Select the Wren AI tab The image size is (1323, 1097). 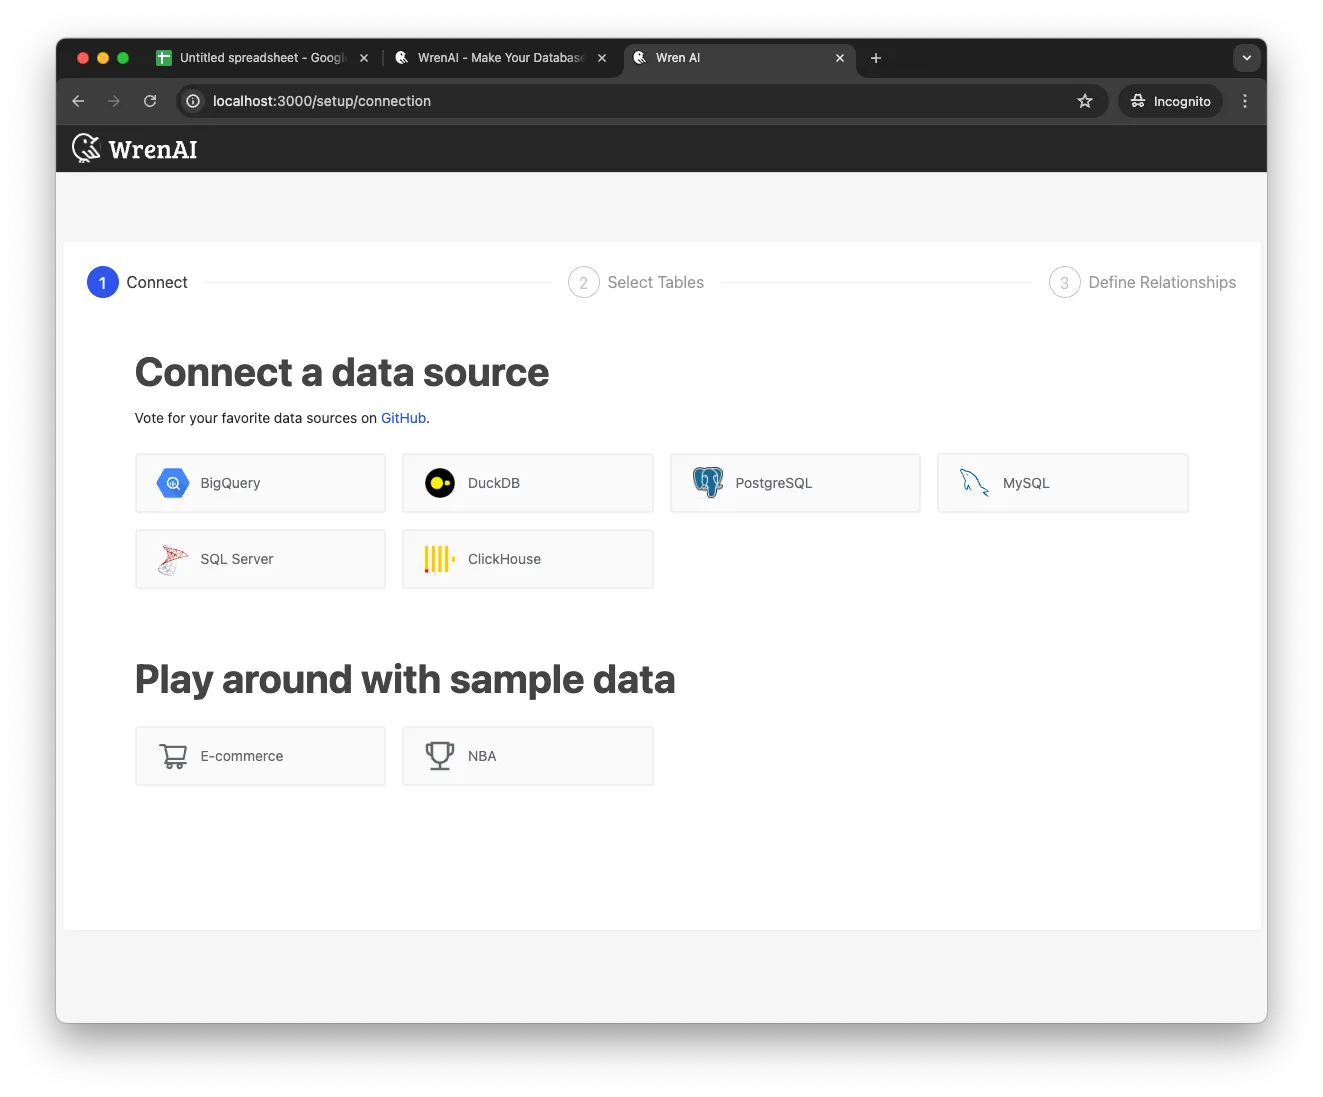[x=740, y=58]
